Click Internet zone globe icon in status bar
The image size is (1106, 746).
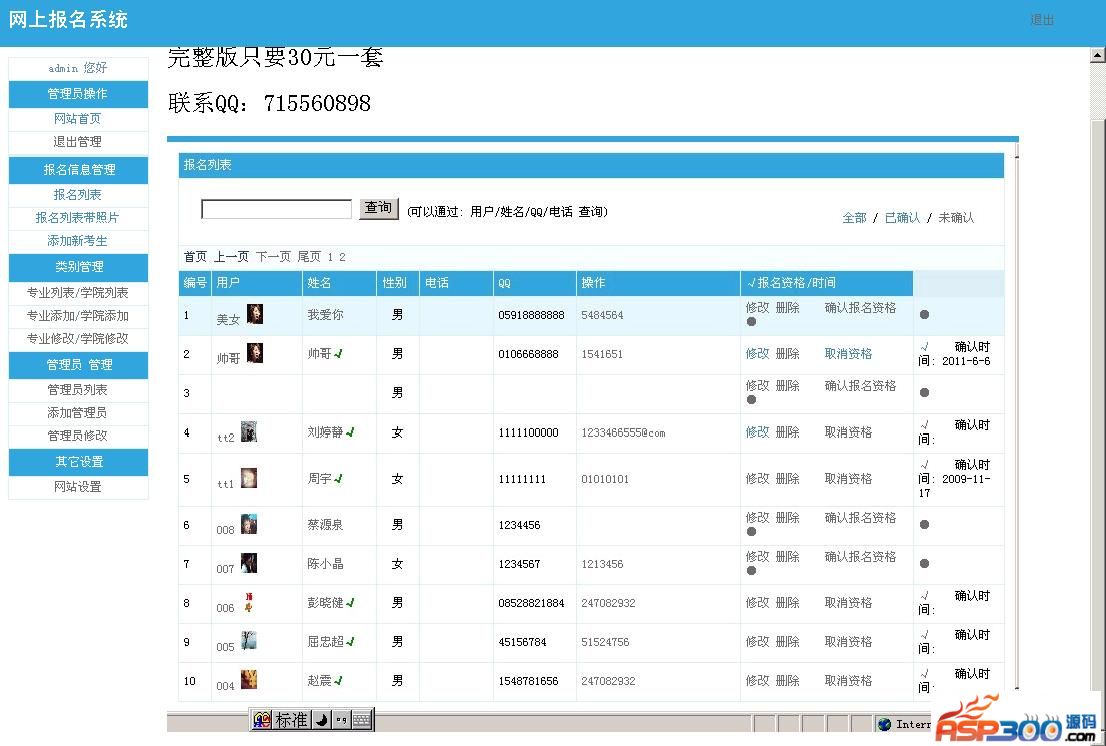click(885, 724)
